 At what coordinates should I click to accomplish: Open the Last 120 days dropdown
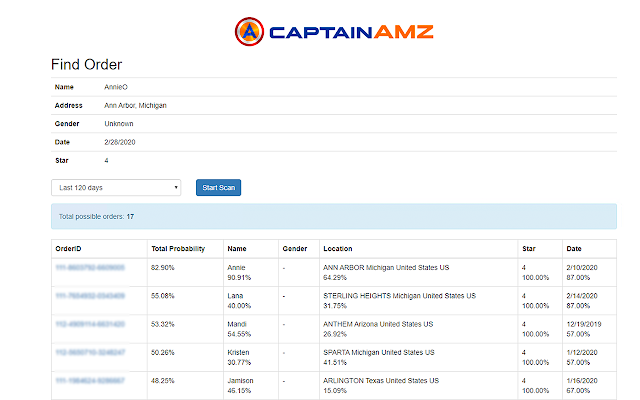(x=116, y=188)
